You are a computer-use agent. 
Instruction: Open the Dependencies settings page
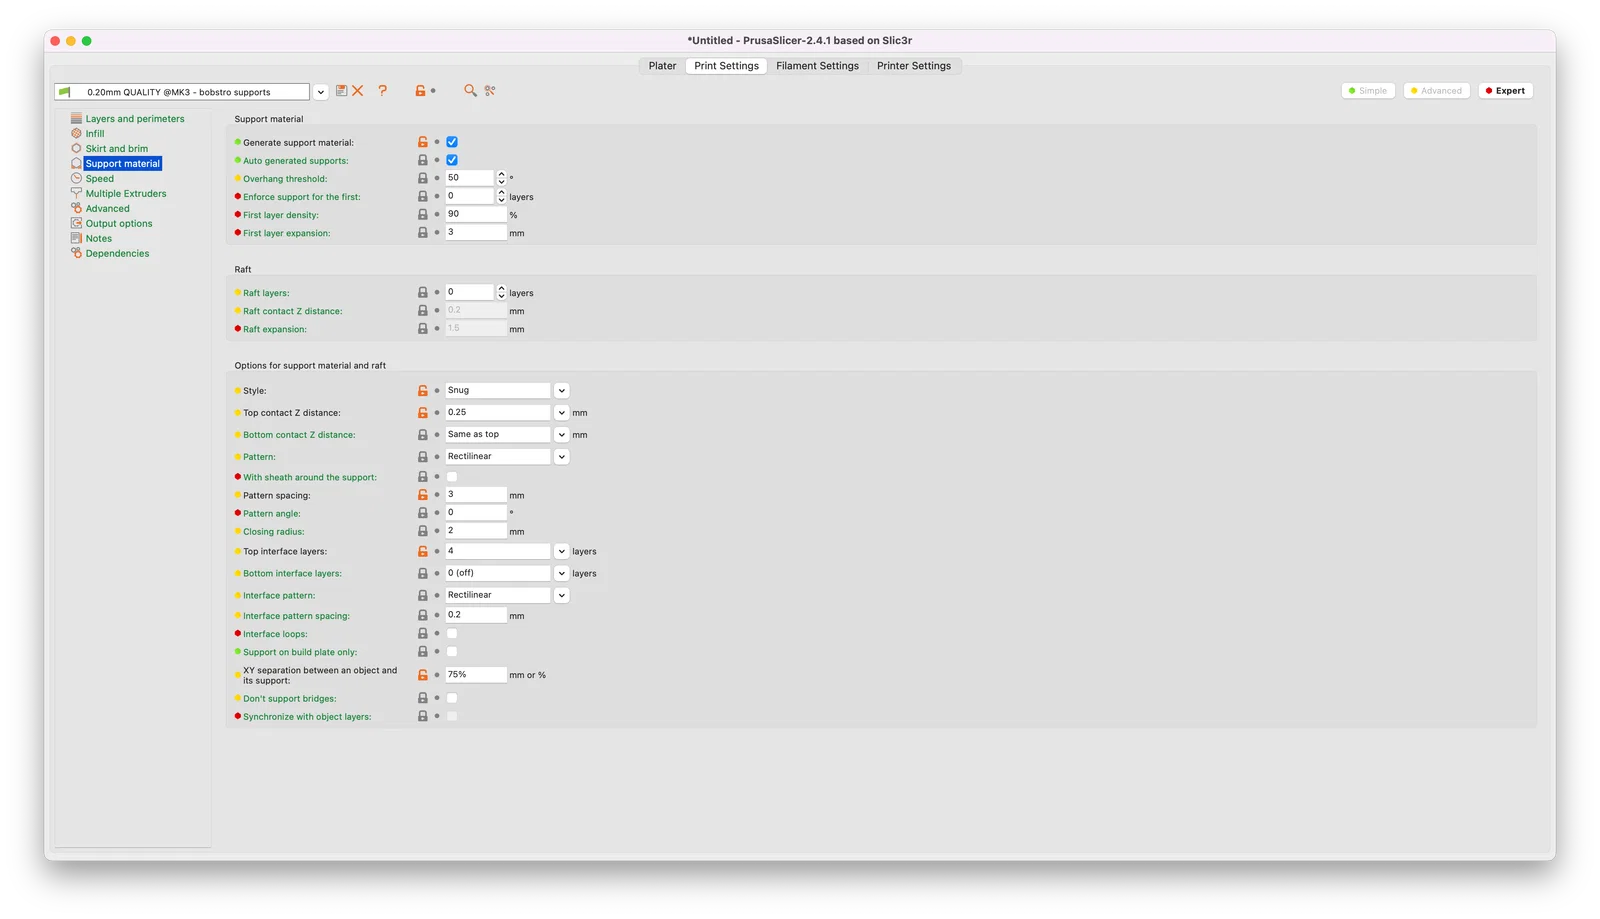click(x=117, y=254)
